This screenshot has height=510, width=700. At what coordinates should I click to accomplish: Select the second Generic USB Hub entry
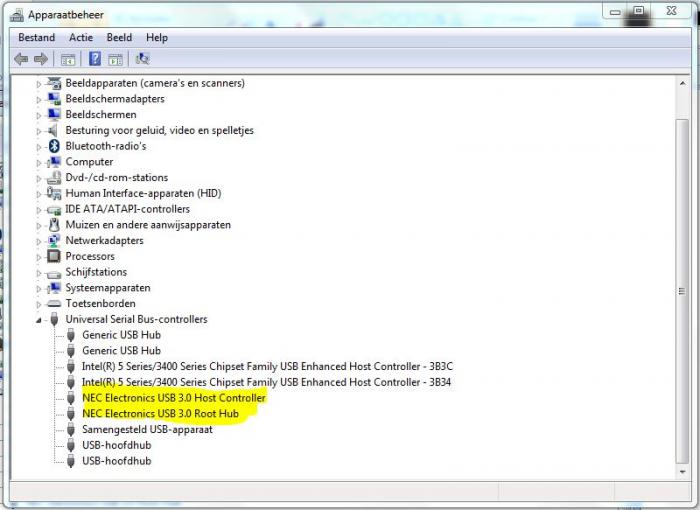click(x=121, y=351)
